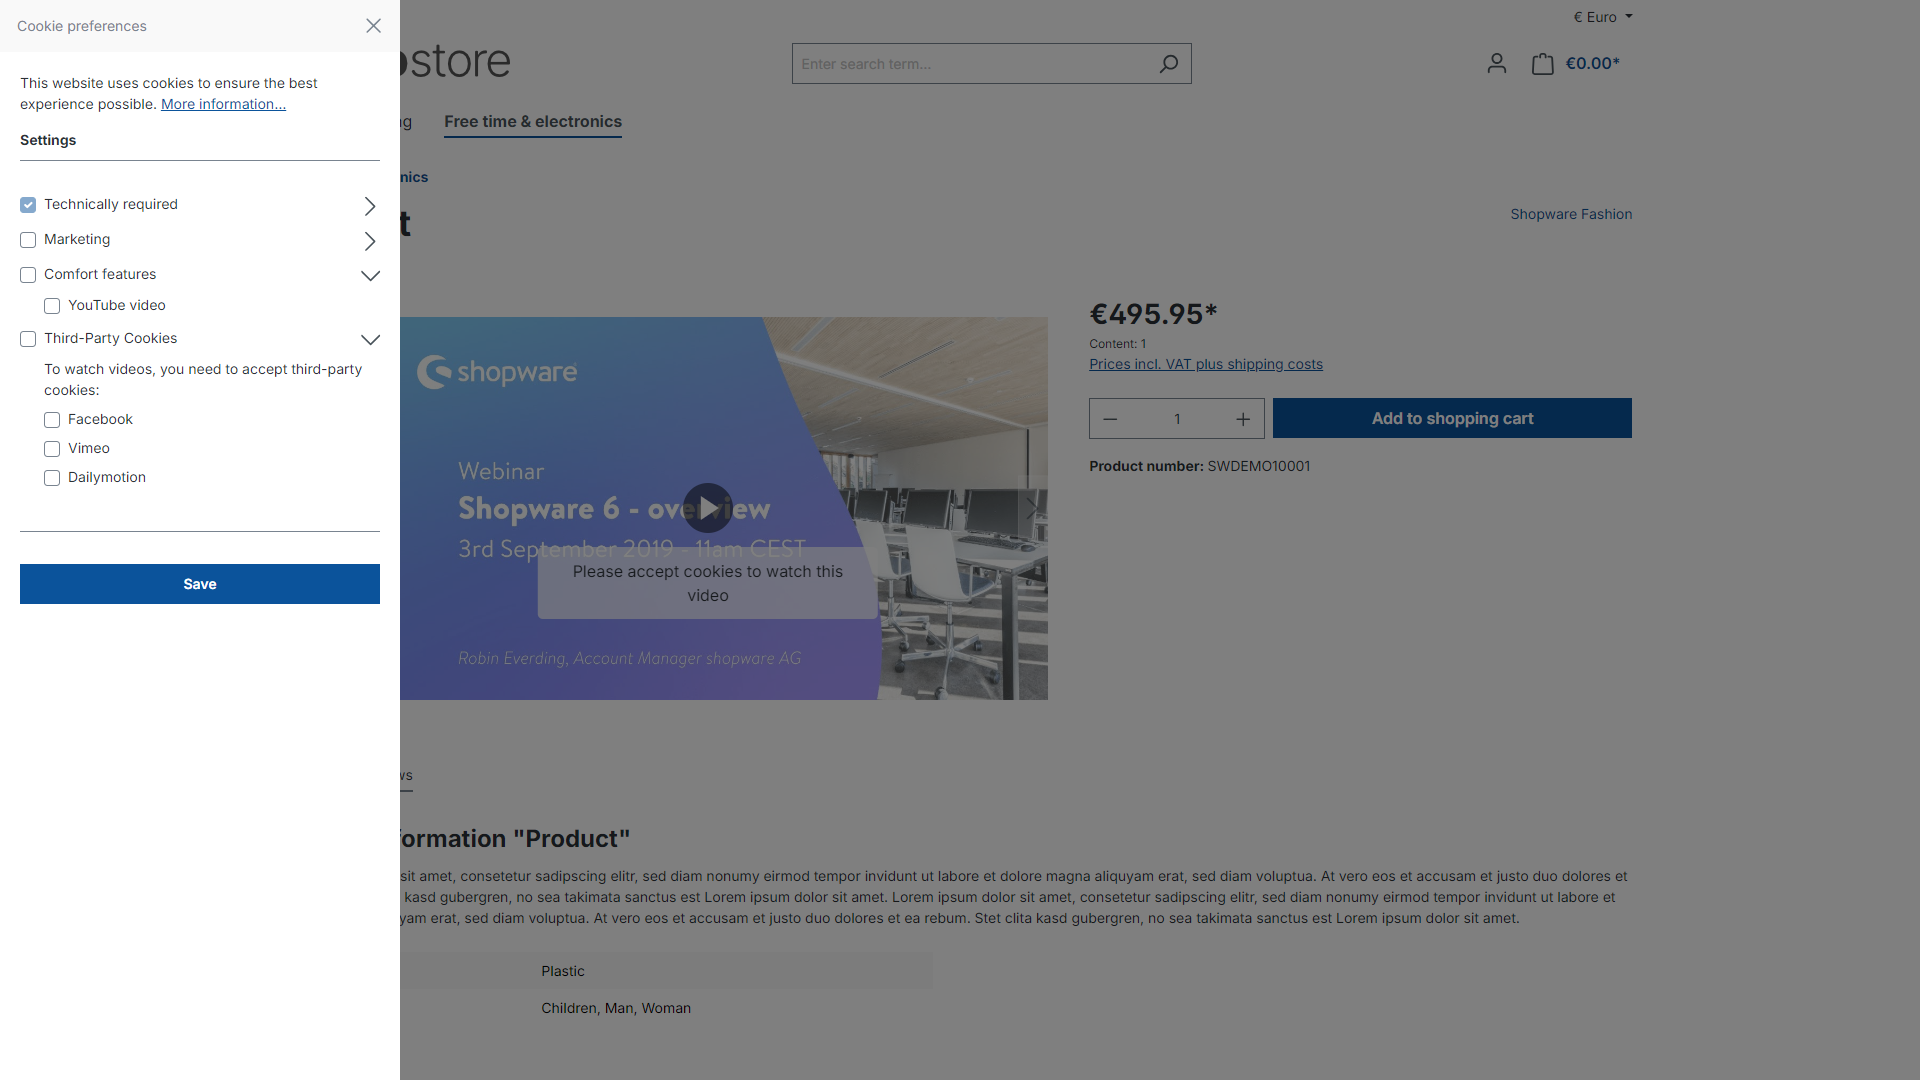Click the search magnifier icon
Viewport: 1920px width, 1080px height.
click(x=1168, y=64)
